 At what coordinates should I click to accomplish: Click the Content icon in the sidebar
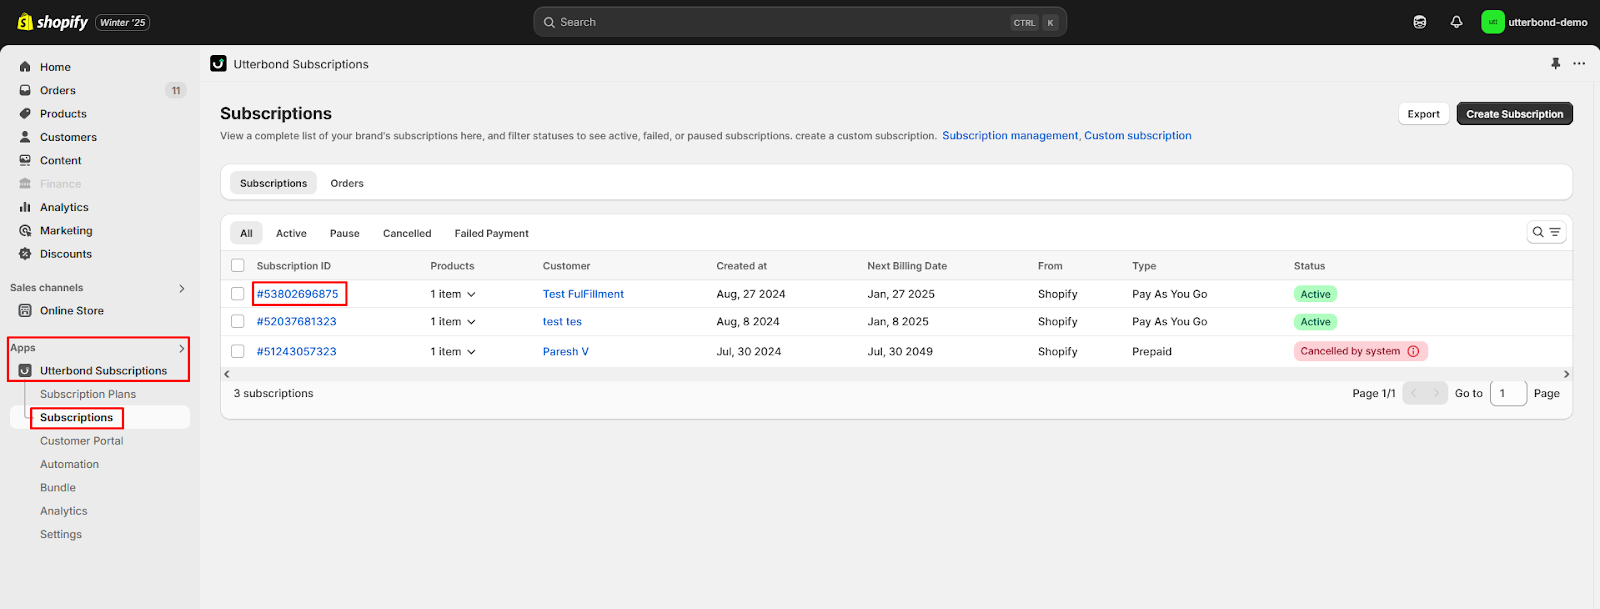pyautogui.click(x=25, y=160)
